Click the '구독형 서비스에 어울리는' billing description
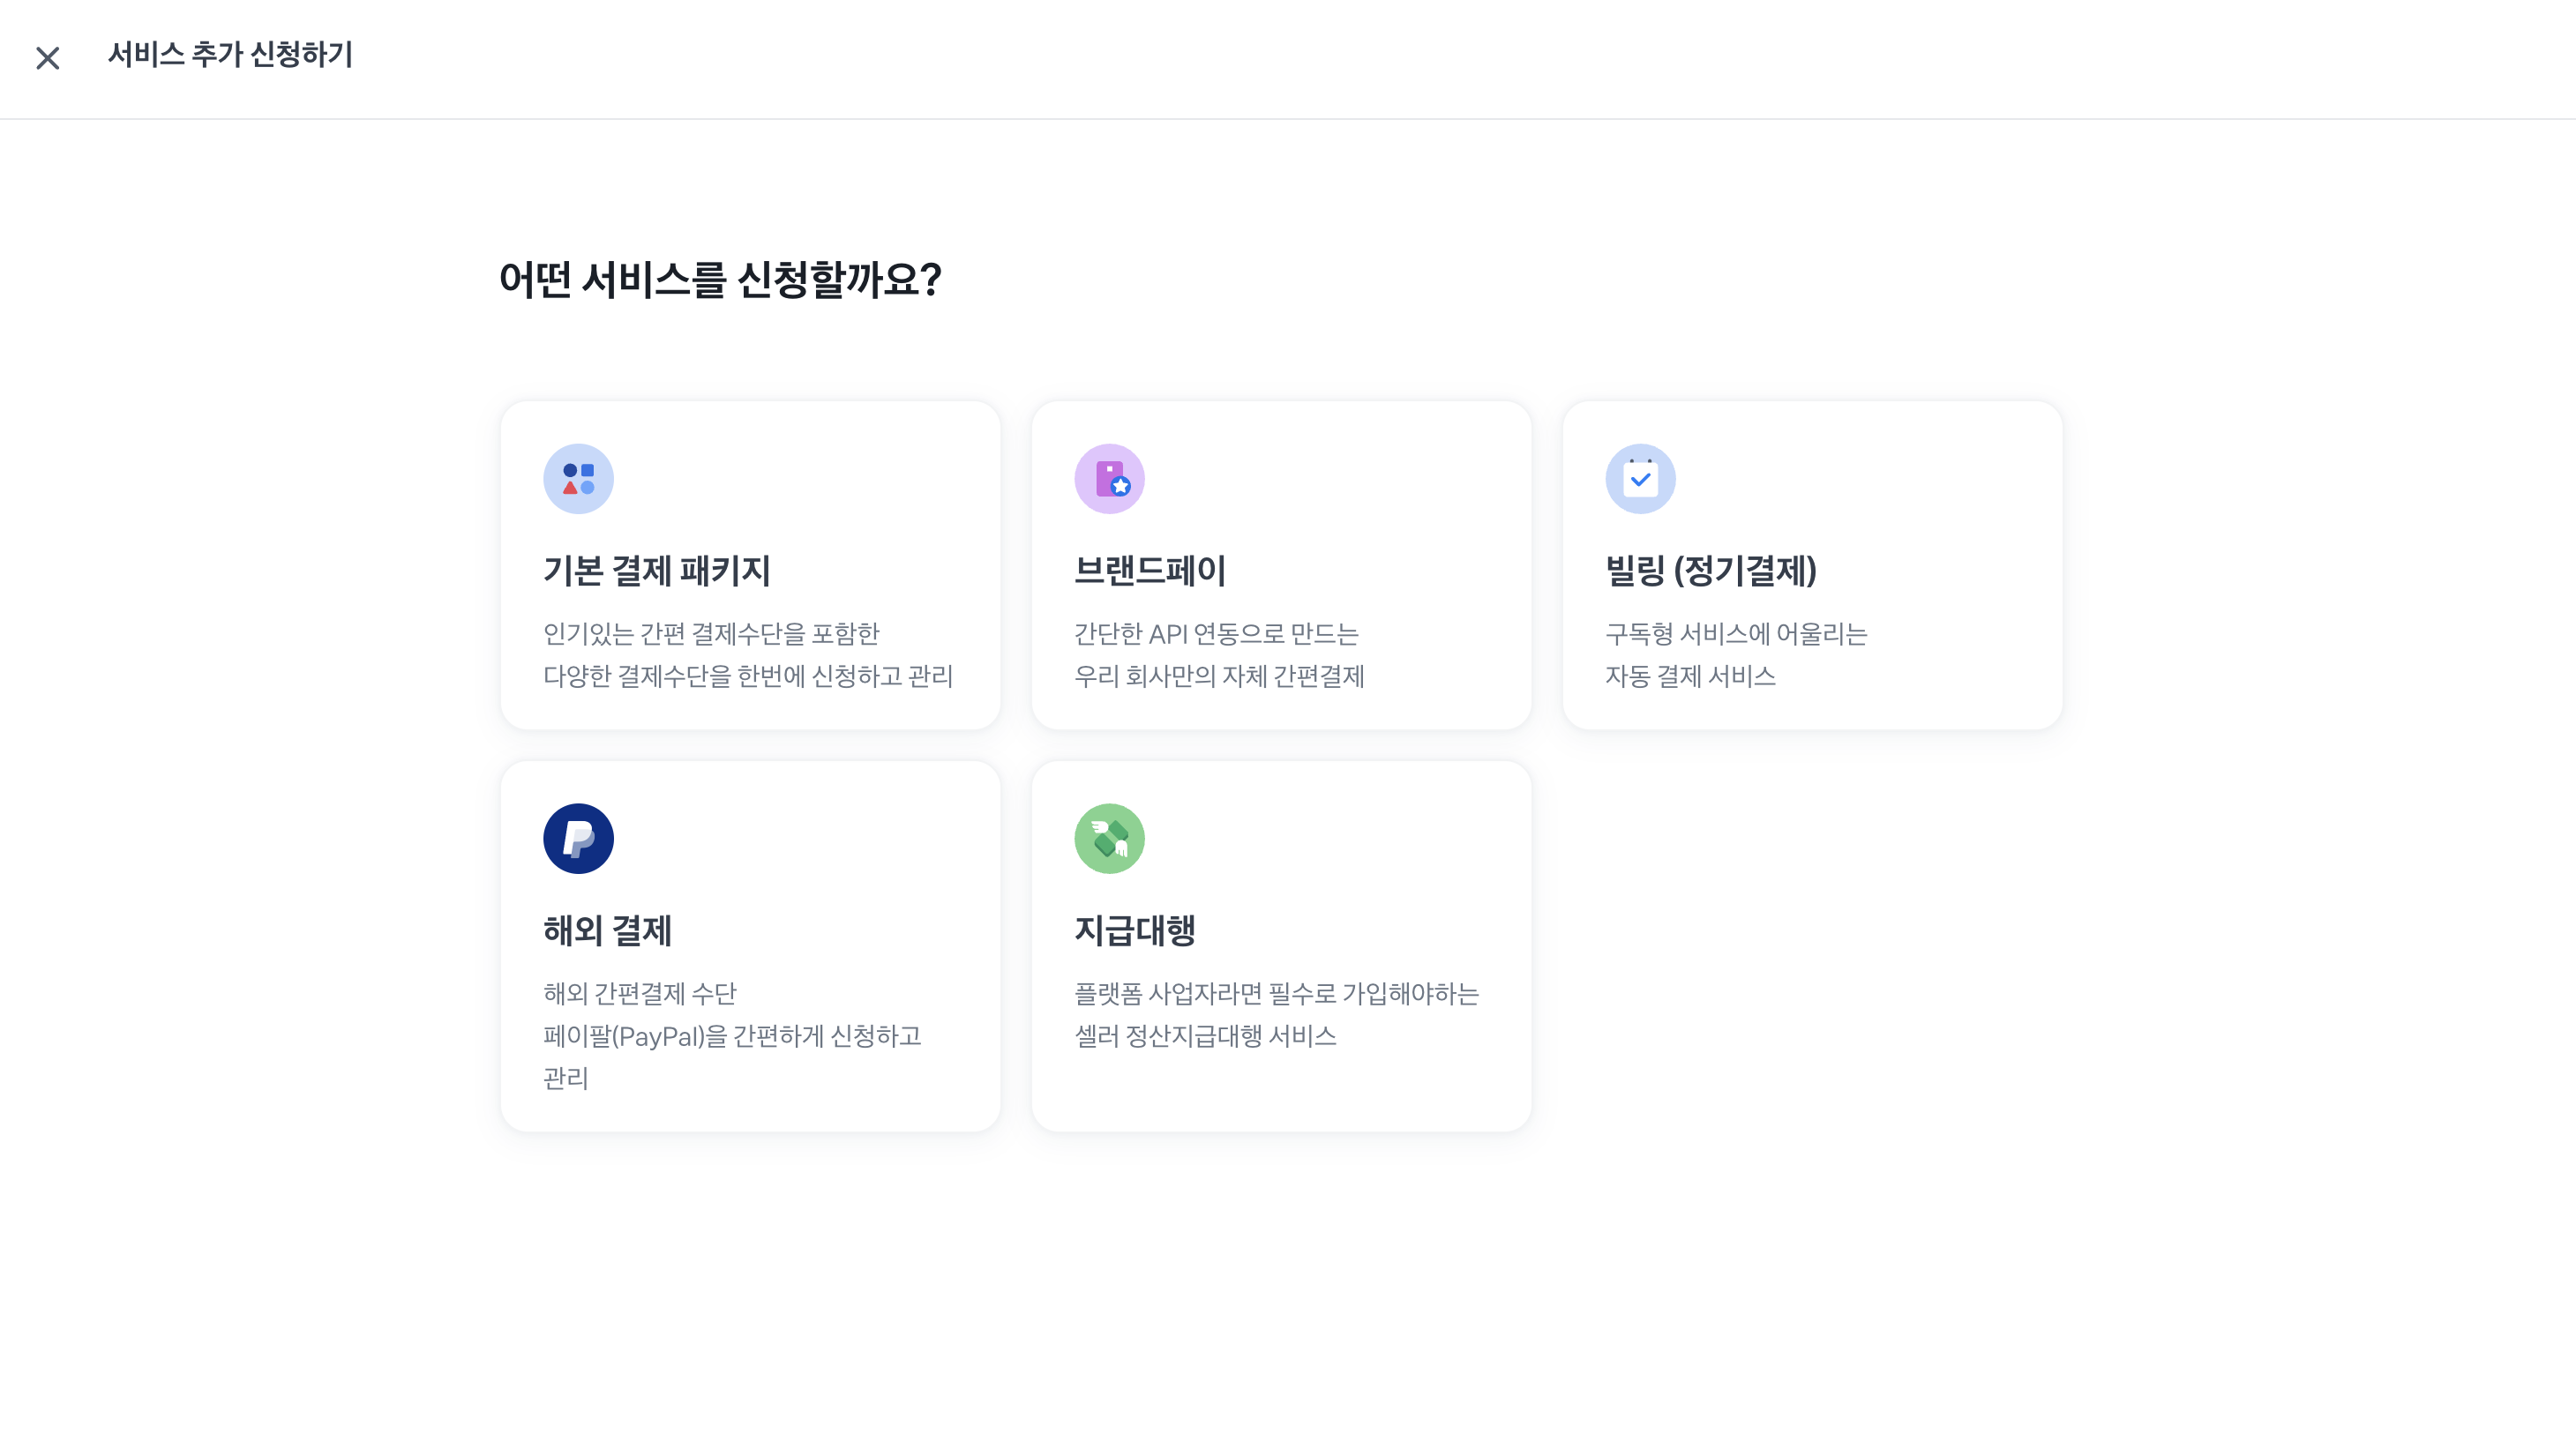2576x1434 pixels. [1736, 634]
